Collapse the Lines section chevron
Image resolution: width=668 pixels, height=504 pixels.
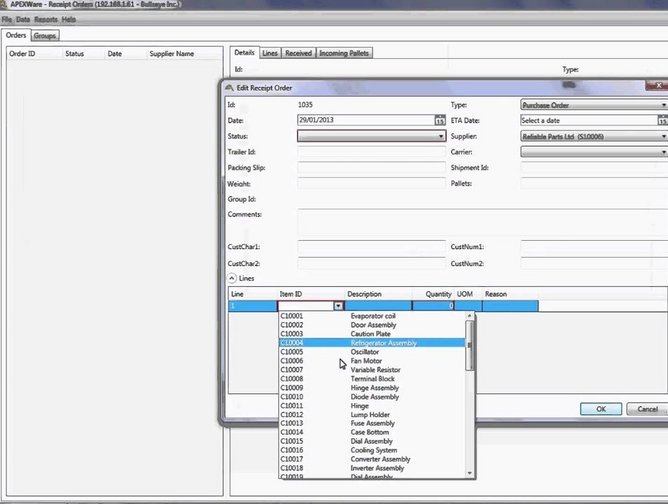pos(232,278)
